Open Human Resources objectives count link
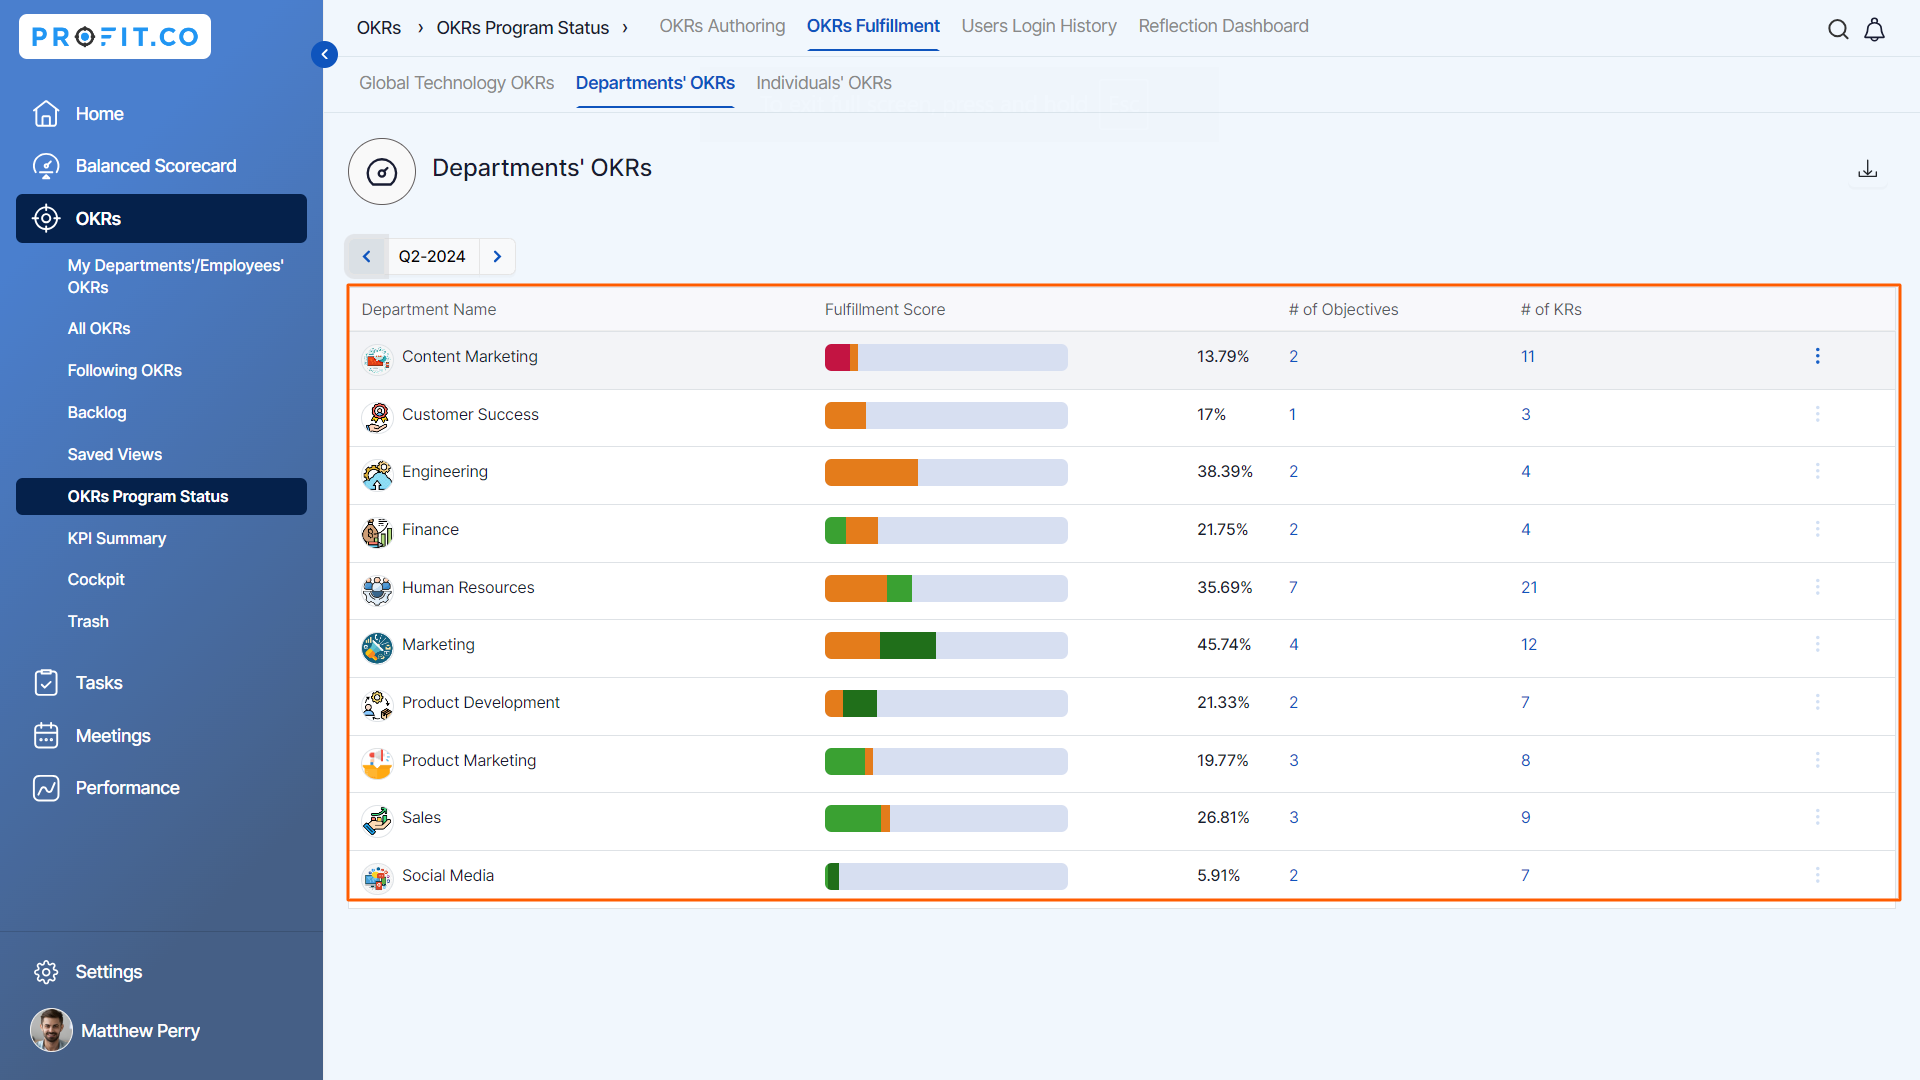 point(1293,588)
